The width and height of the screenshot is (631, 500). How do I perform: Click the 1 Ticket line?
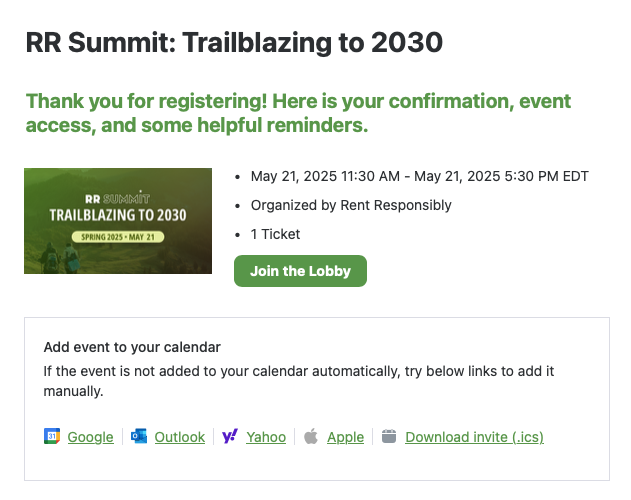pos(275,234)
